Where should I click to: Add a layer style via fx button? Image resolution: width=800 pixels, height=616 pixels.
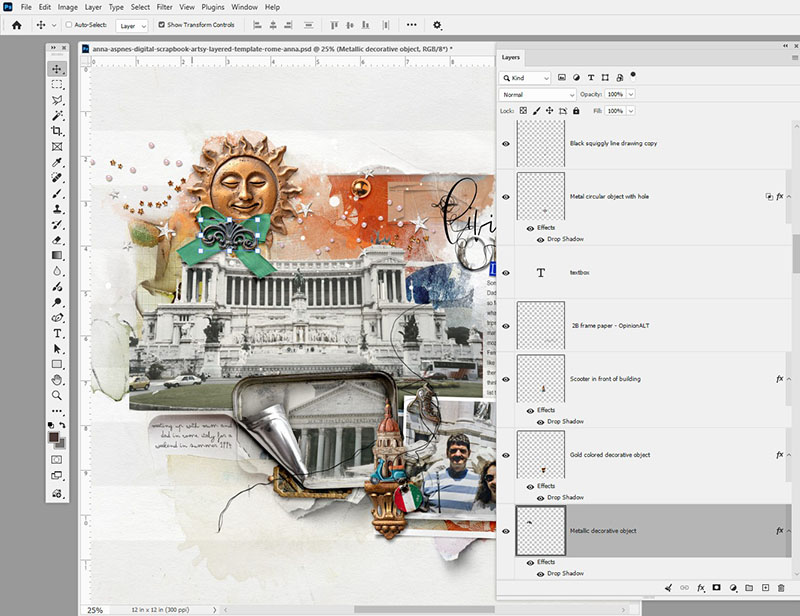[x=701, y=588]
